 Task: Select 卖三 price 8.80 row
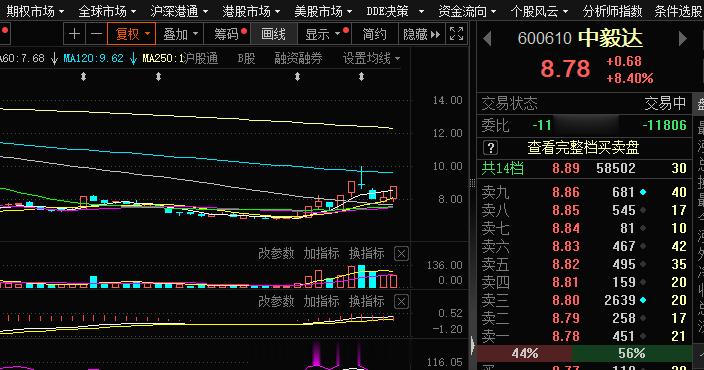pyautogui.click(x=584, y=300)
